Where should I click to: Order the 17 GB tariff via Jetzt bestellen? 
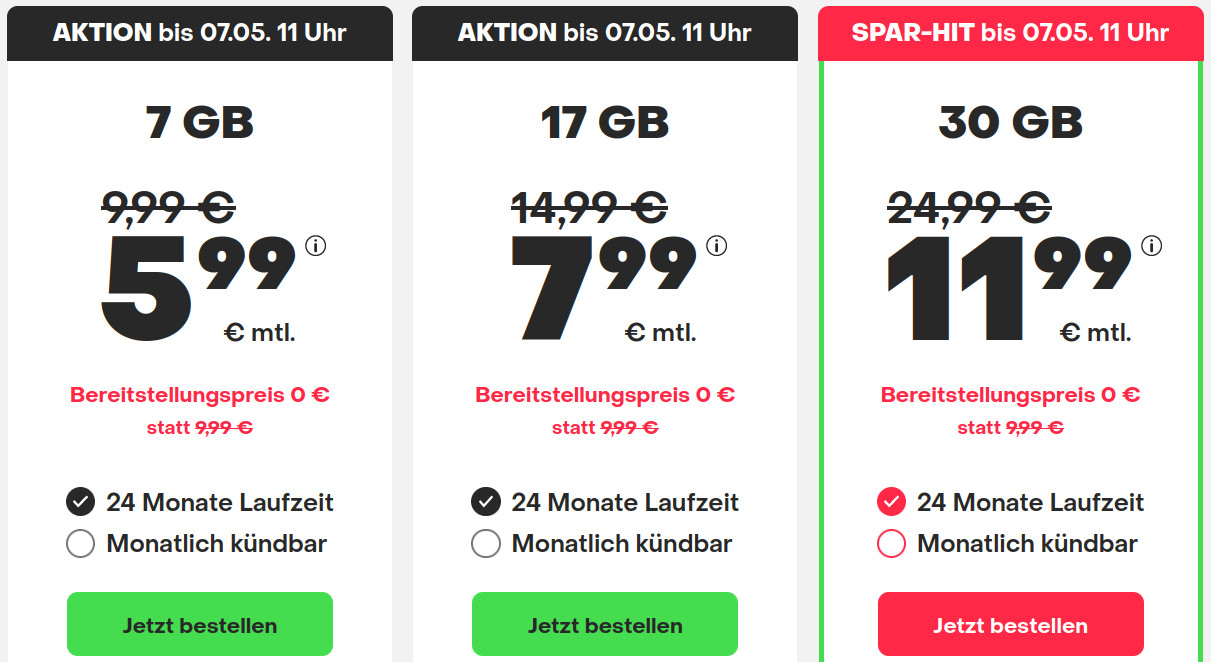(604, 624)
